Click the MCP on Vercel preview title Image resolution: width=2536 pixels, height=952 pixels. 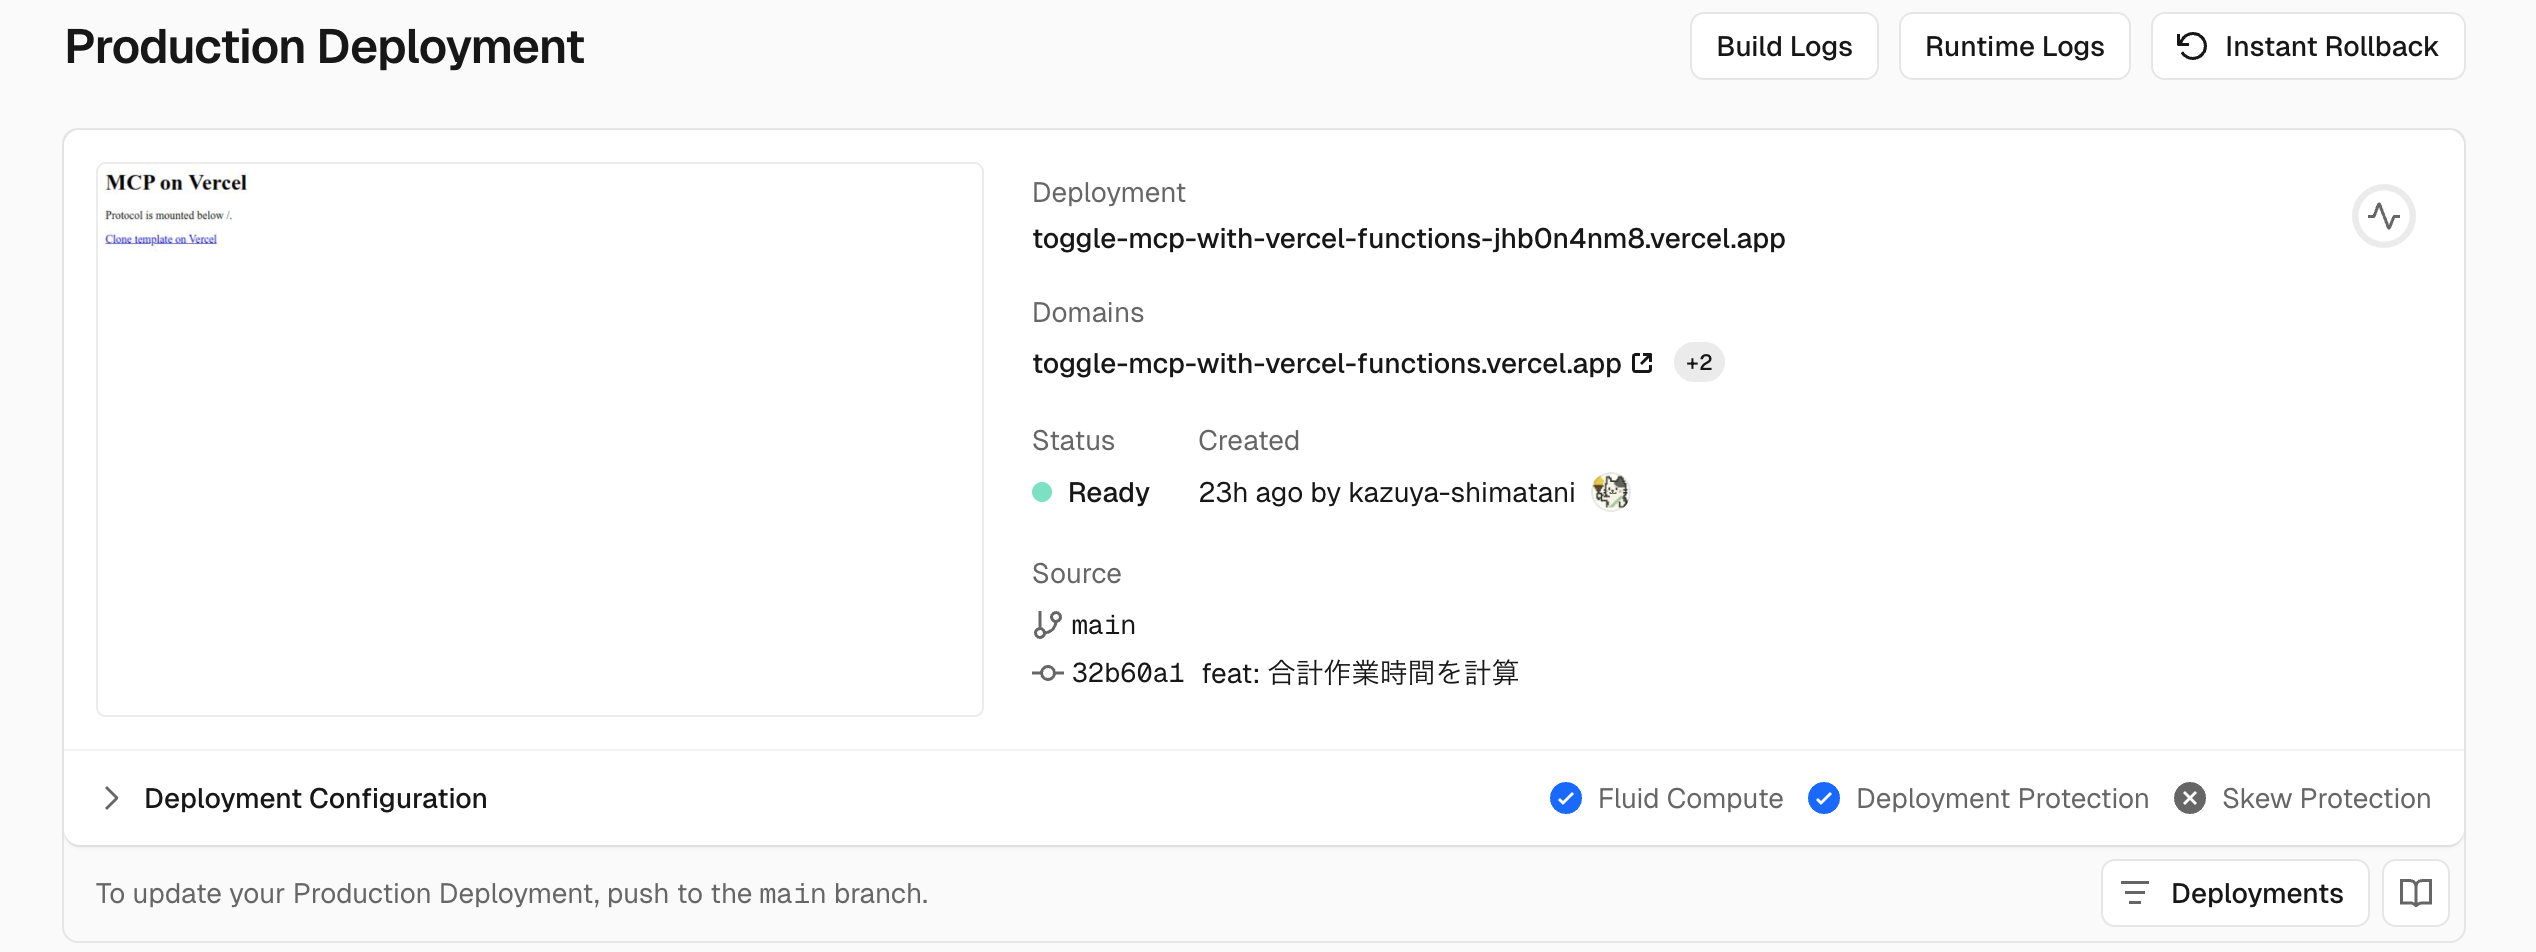pos(176,183)
